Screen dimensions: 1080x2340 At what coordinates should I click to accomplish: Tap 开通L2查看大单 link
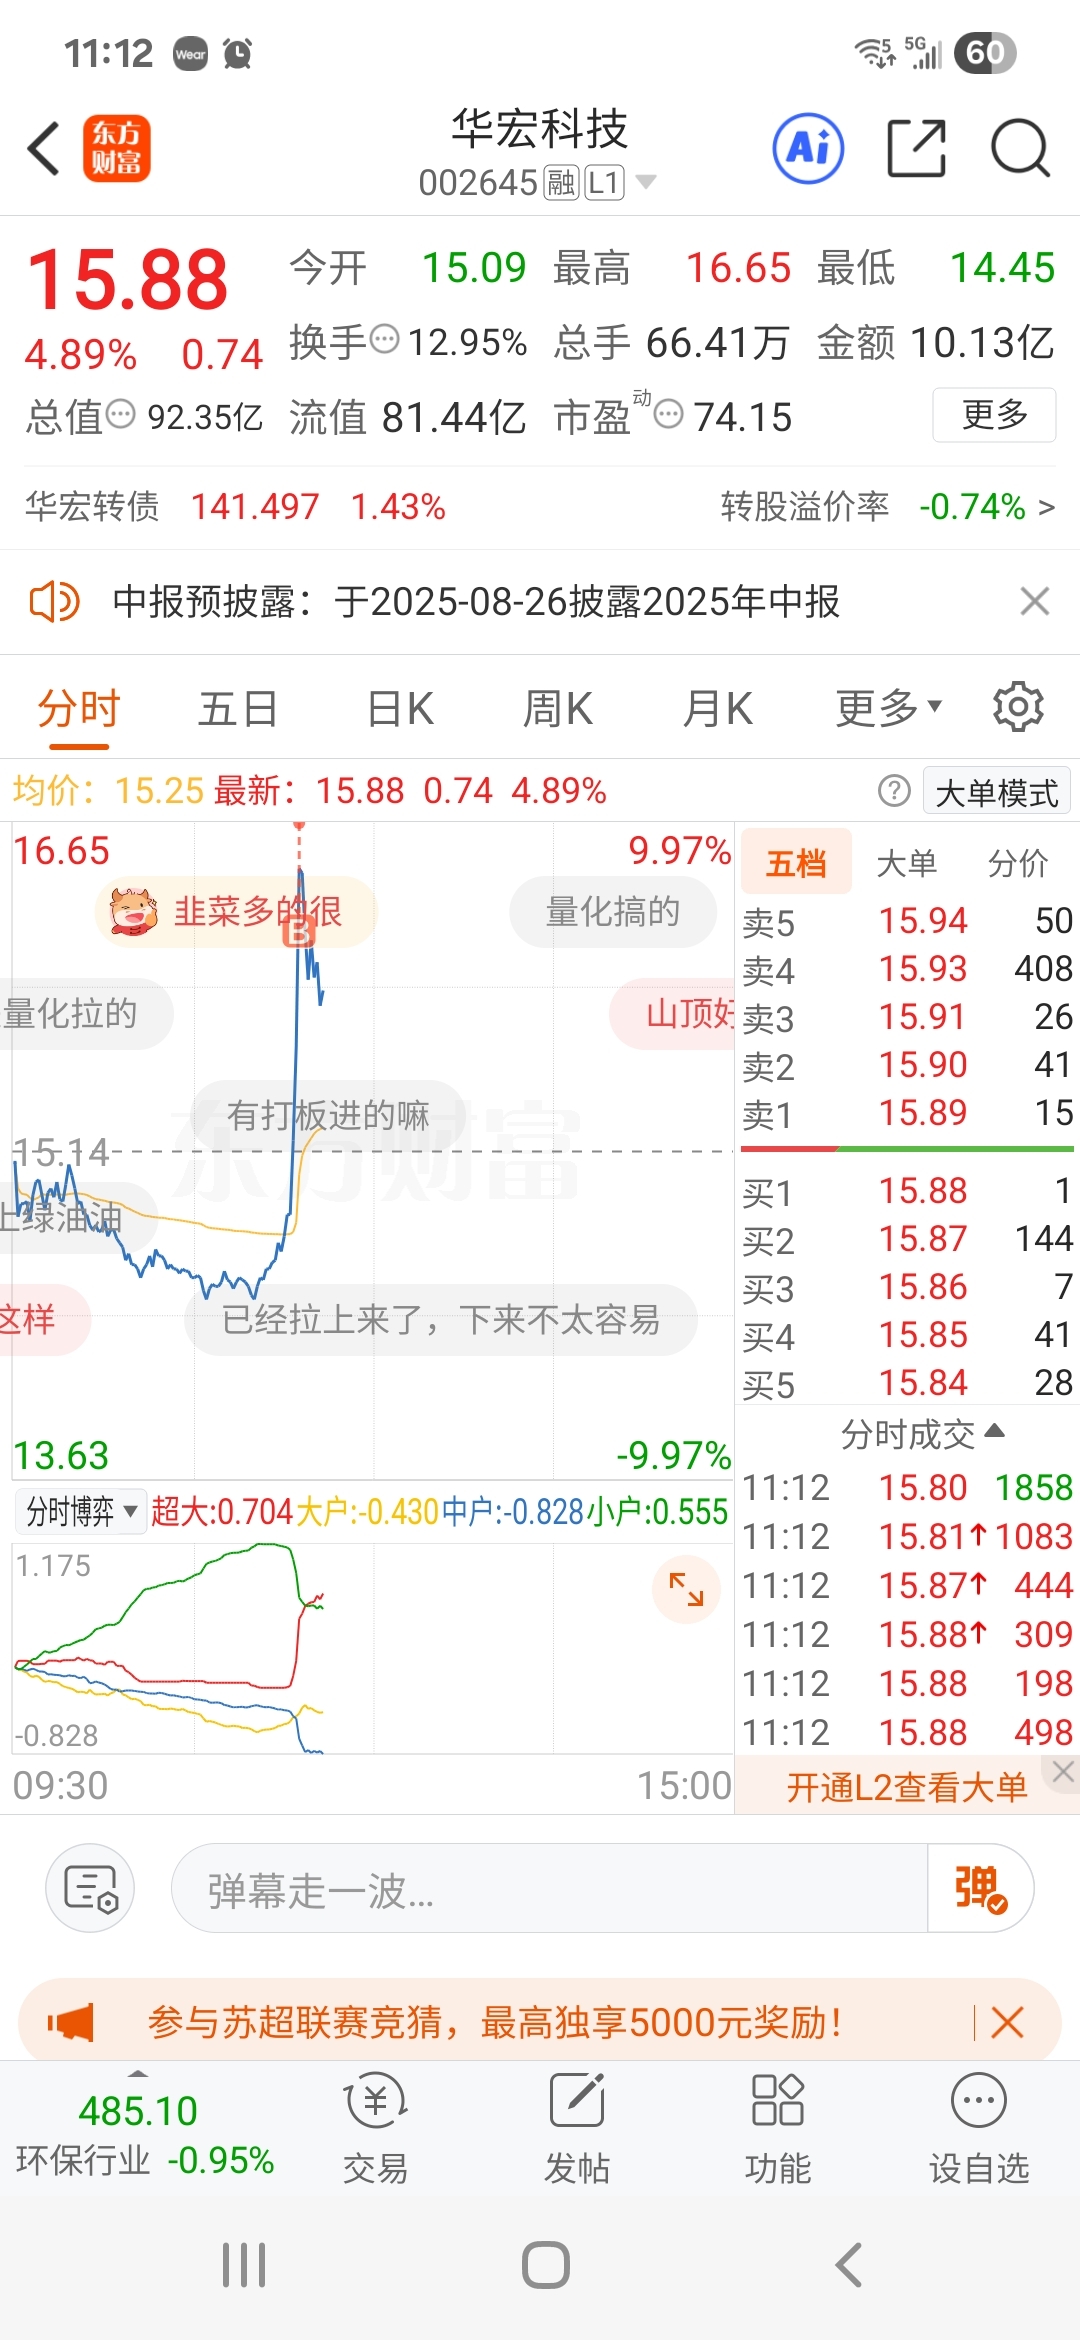click(906, 1787)
